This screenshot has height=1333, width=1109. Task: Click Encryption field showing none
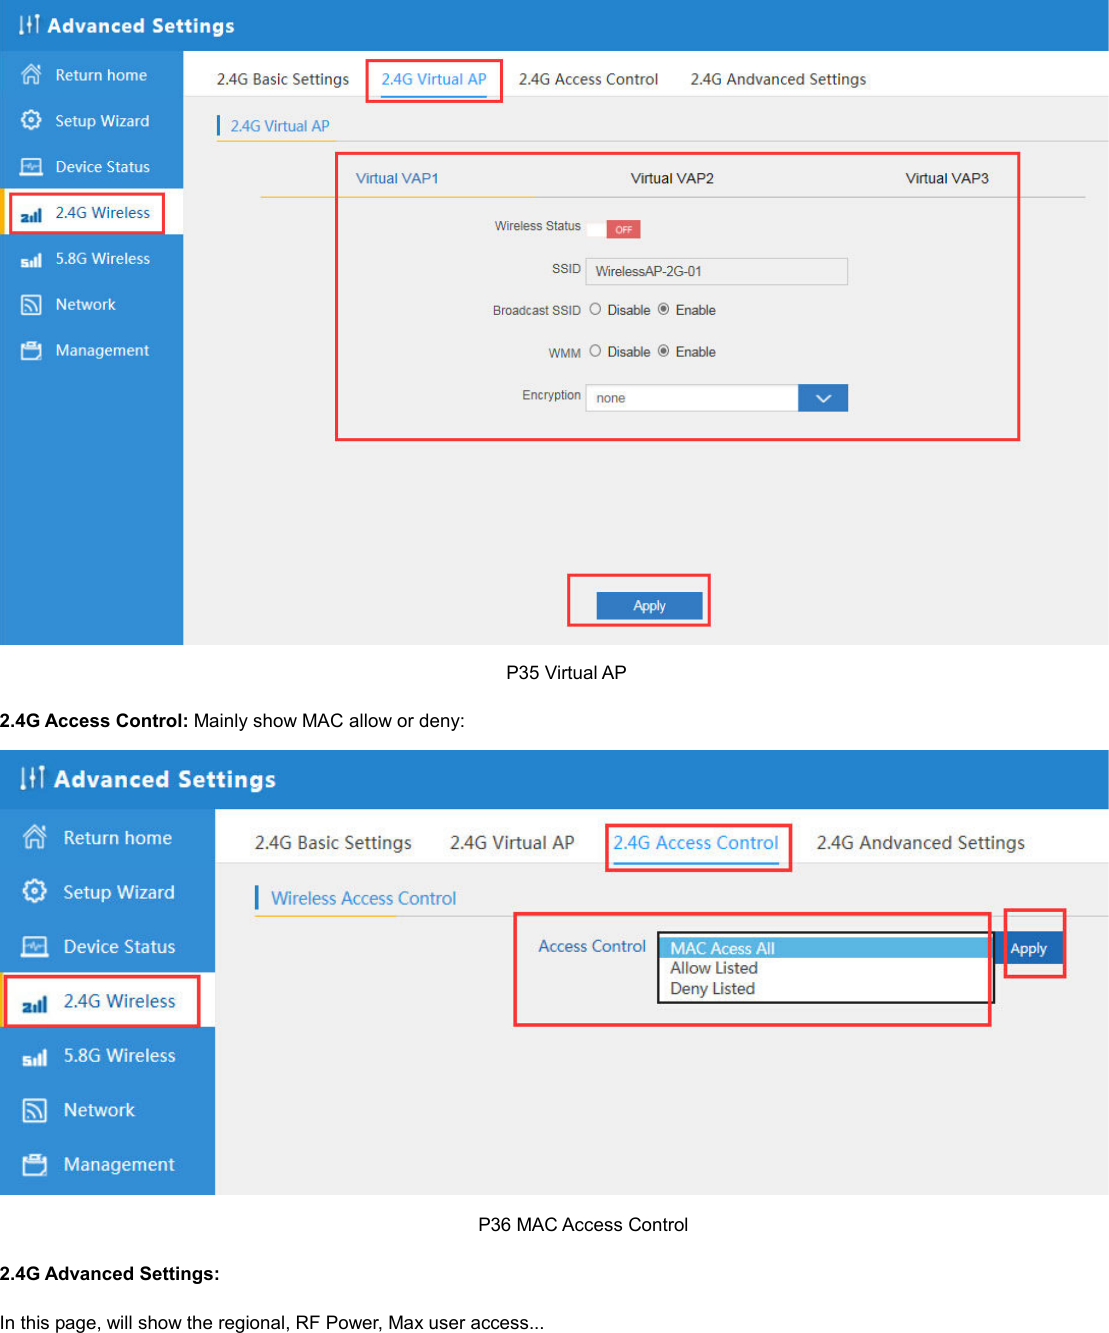692,398
